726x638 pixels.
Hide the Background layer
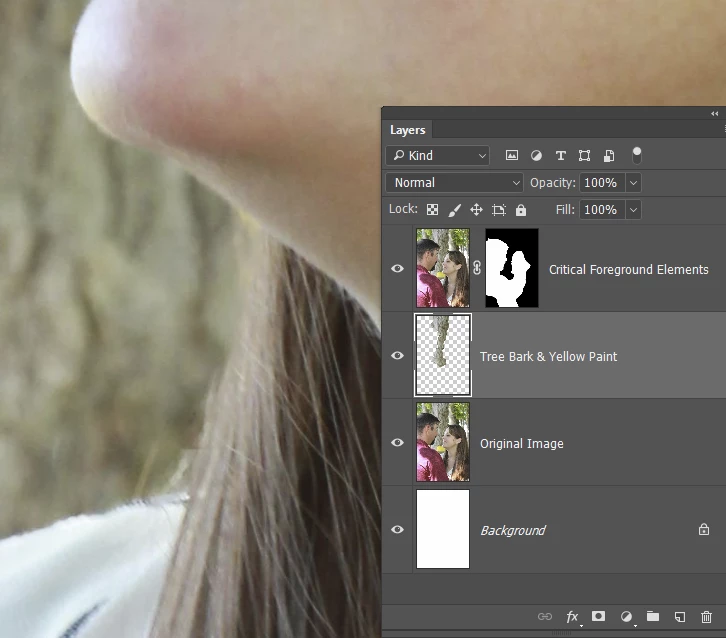tap(397, 529)
